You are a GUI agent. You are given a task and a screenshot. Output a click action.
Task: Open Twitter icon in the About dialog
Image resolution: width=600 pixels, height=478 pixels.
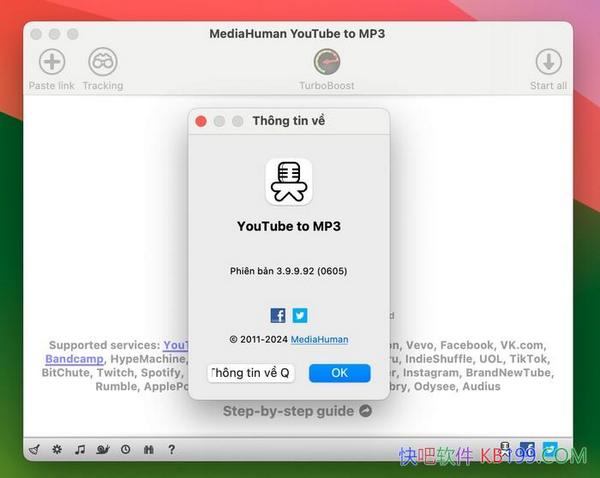tap(300, 315)
